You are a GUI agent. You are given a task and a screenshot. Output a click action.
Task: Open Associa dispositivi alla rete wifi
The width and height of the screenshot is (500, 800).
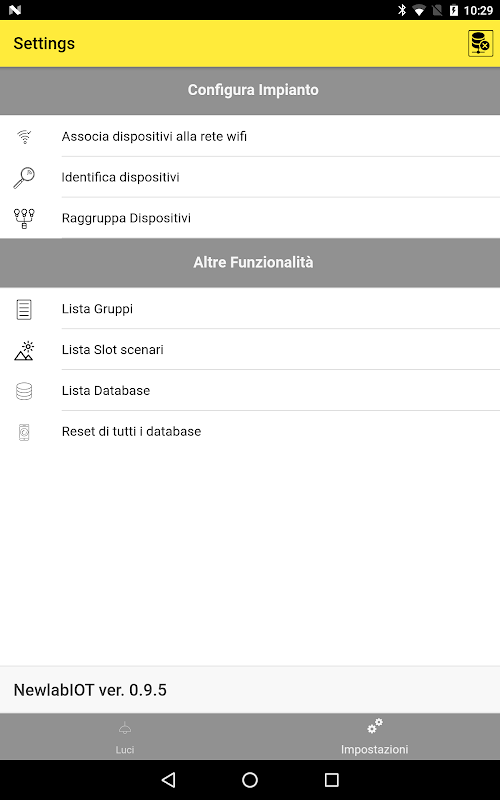click(x=250, y=136)
